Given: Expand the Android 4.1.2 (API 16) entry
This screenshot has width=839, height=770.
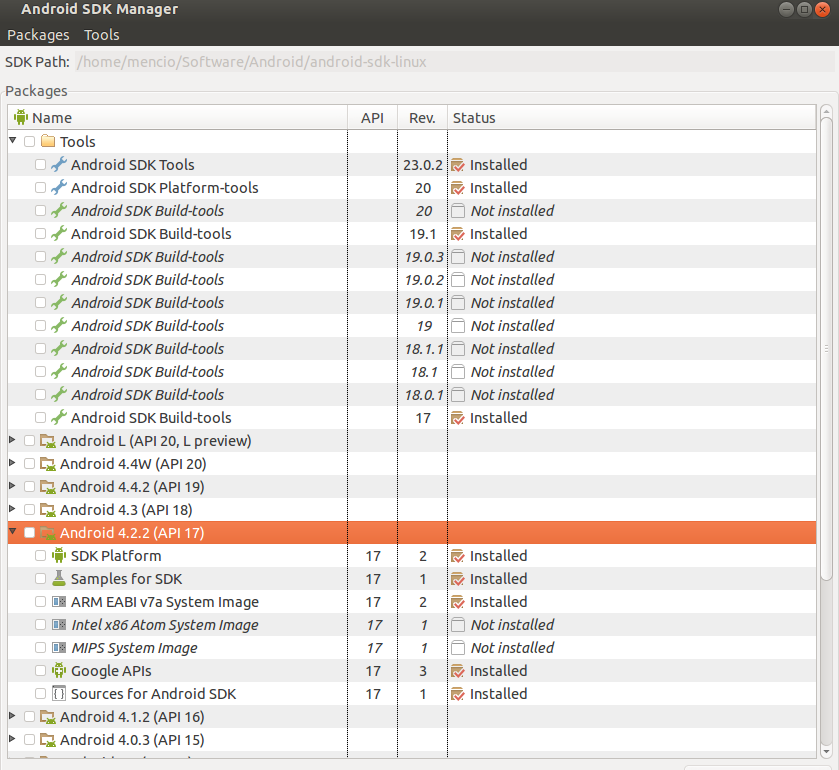Looking at the screenshot, I should click(12, 716).
